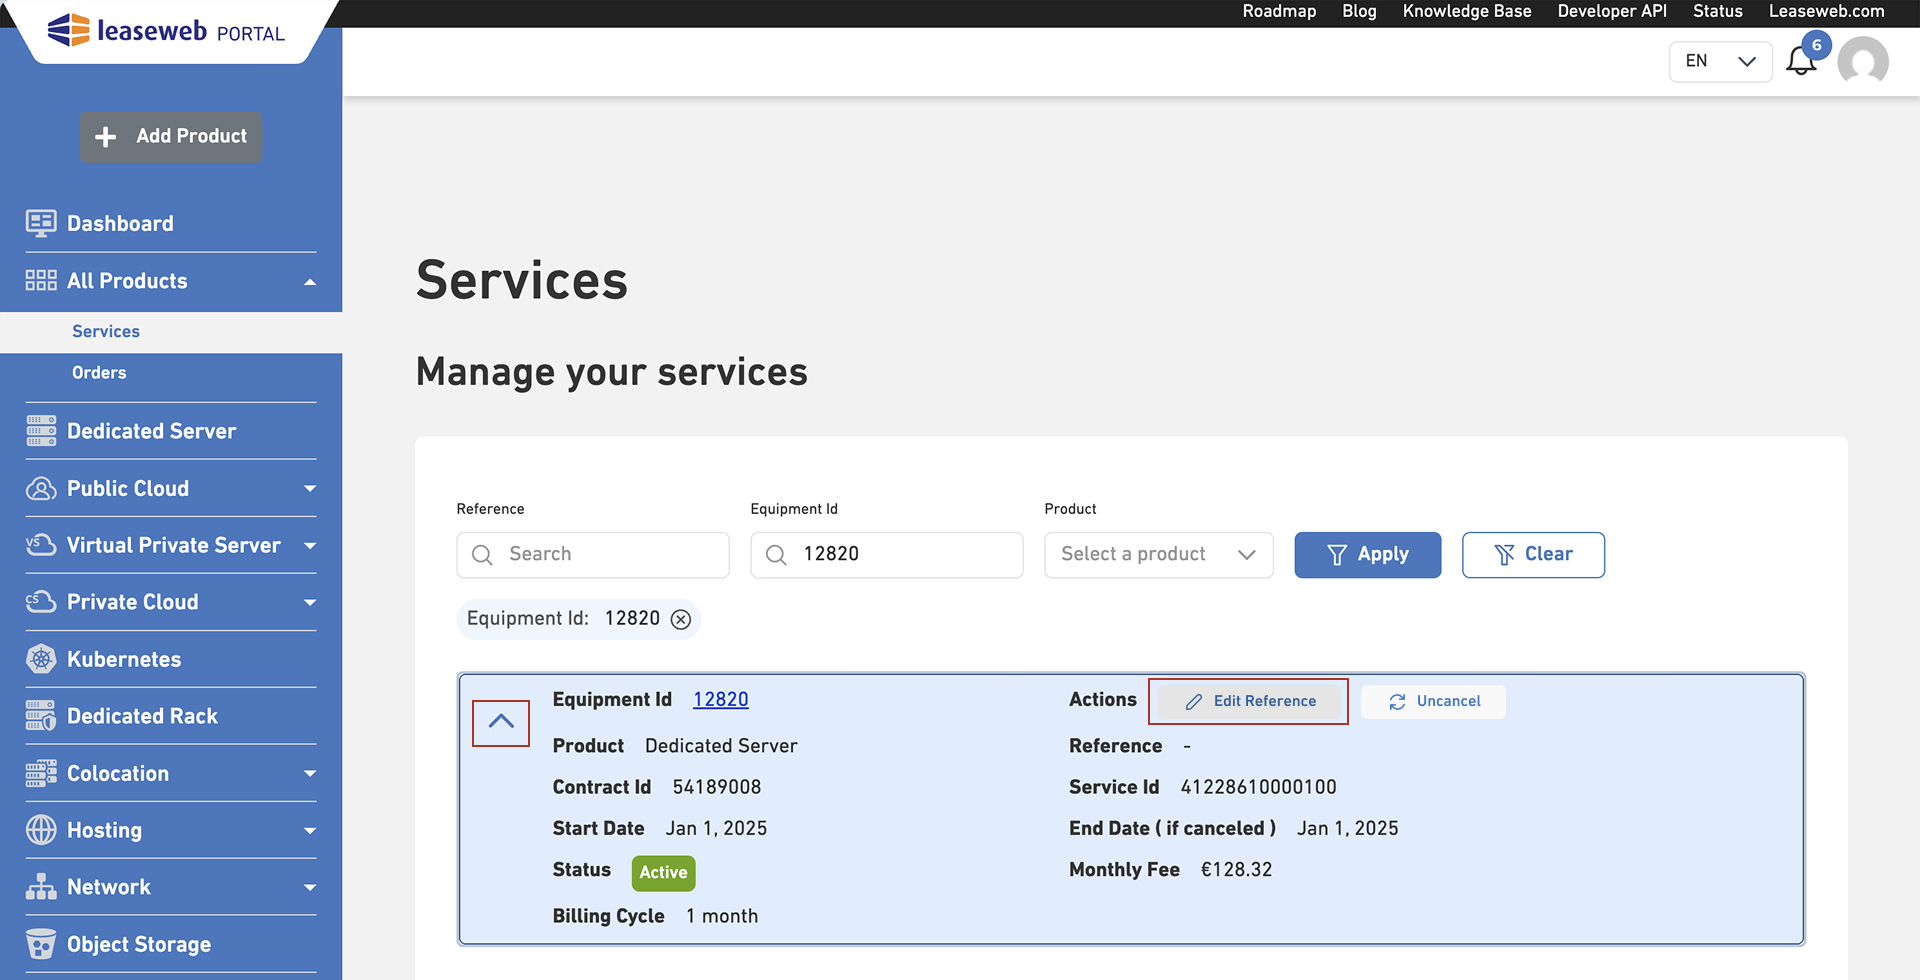Click the Object Storage bucket icon
This screenshot has width=1920, height=980.
(41, 944)
